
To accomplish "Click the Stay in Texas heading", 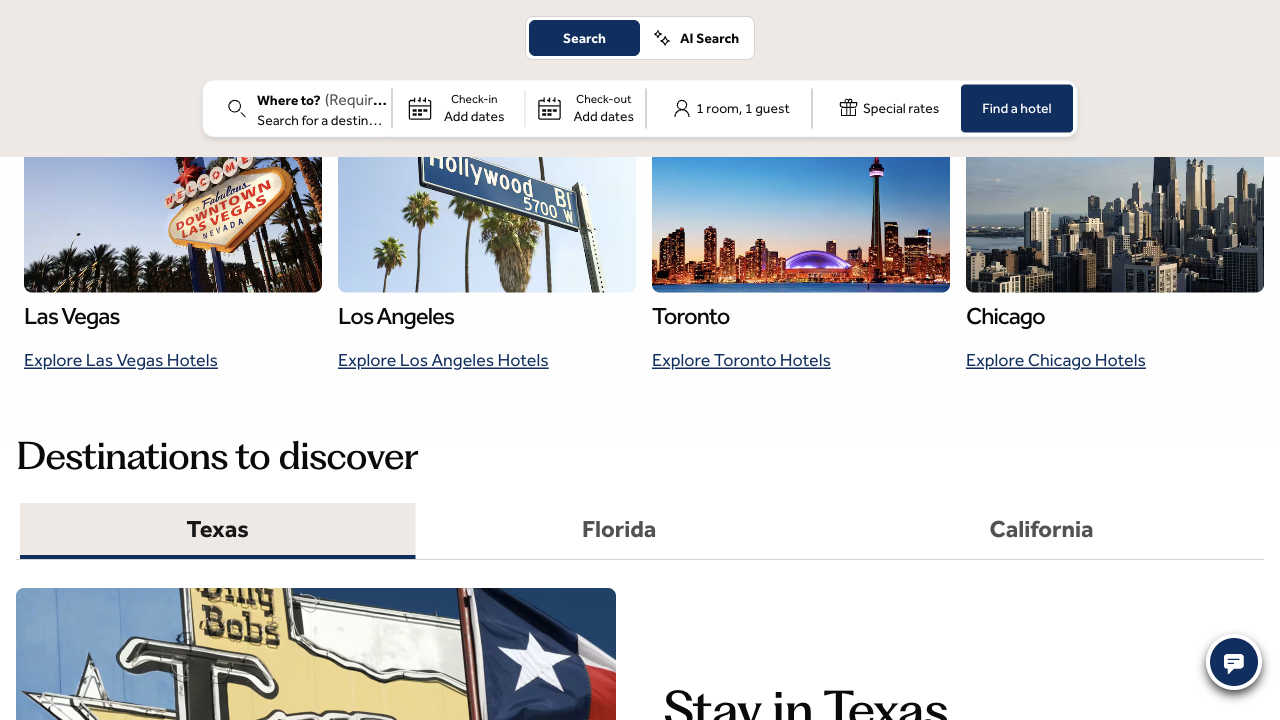I will click(806, 703).
